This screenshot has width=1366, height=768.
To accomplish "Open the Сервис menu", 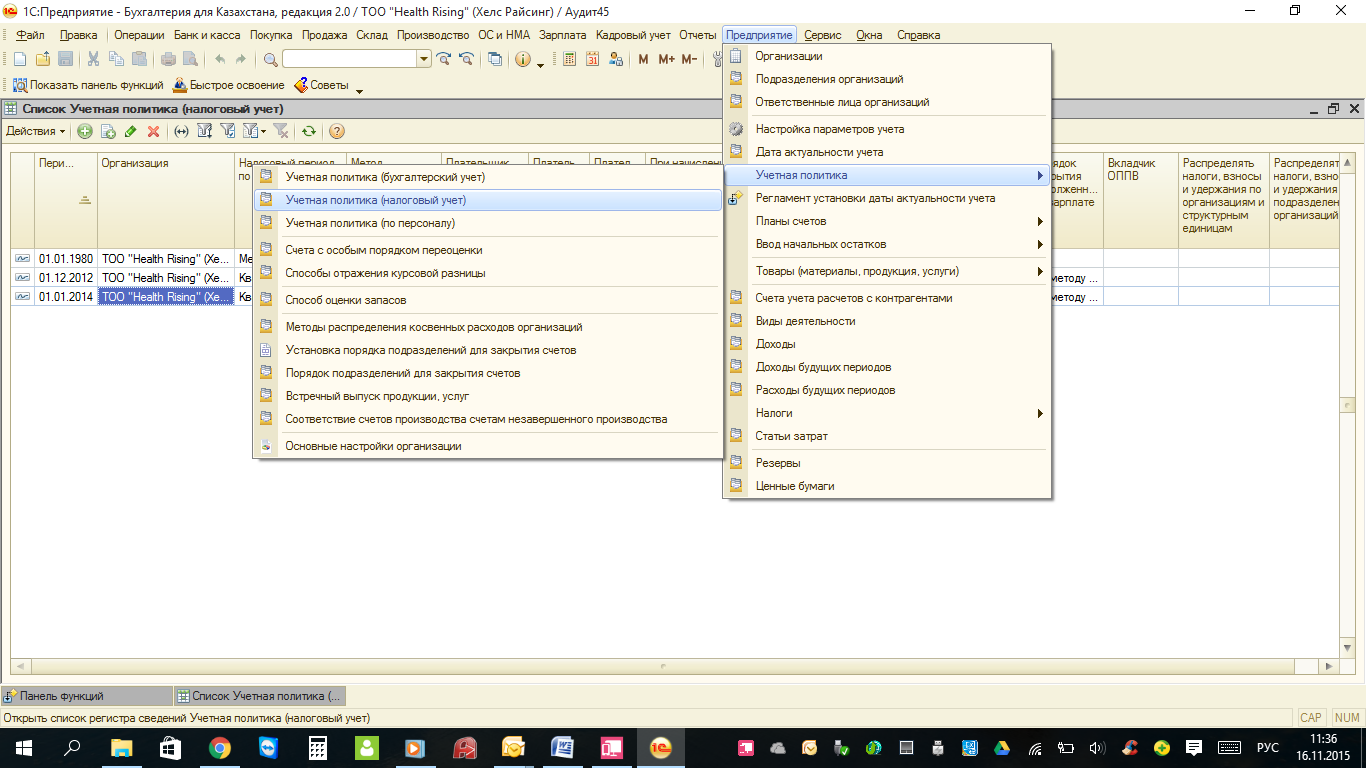I will [823, 35].
